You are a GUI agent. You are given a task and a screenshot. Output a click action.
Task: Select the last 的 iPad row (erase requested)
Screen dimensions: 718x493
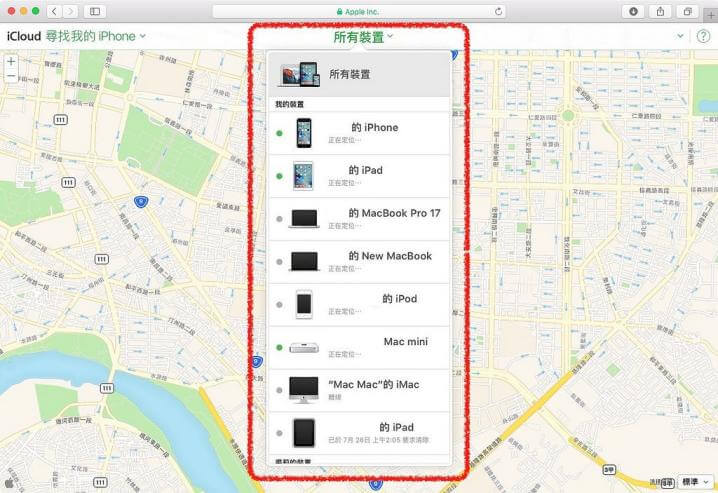359,433
